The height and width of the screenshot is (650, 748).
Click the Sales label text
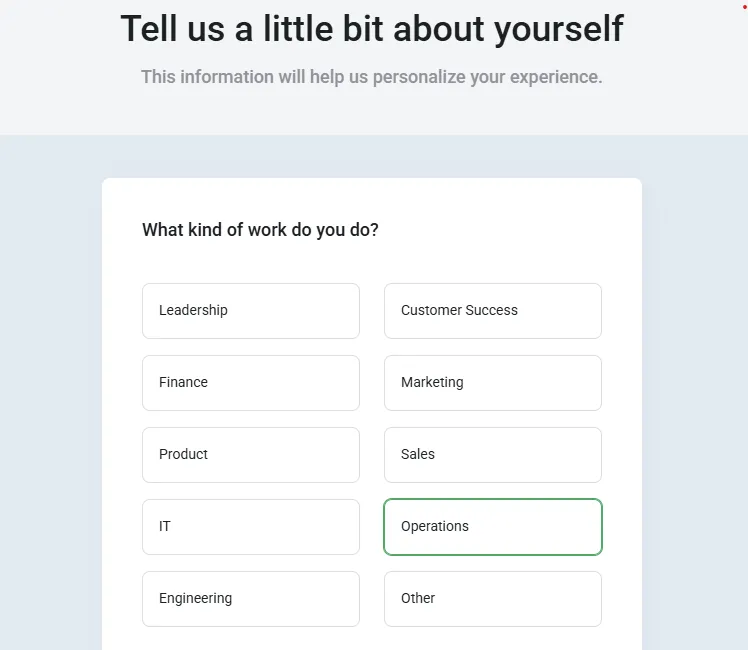tap(418, 455)
